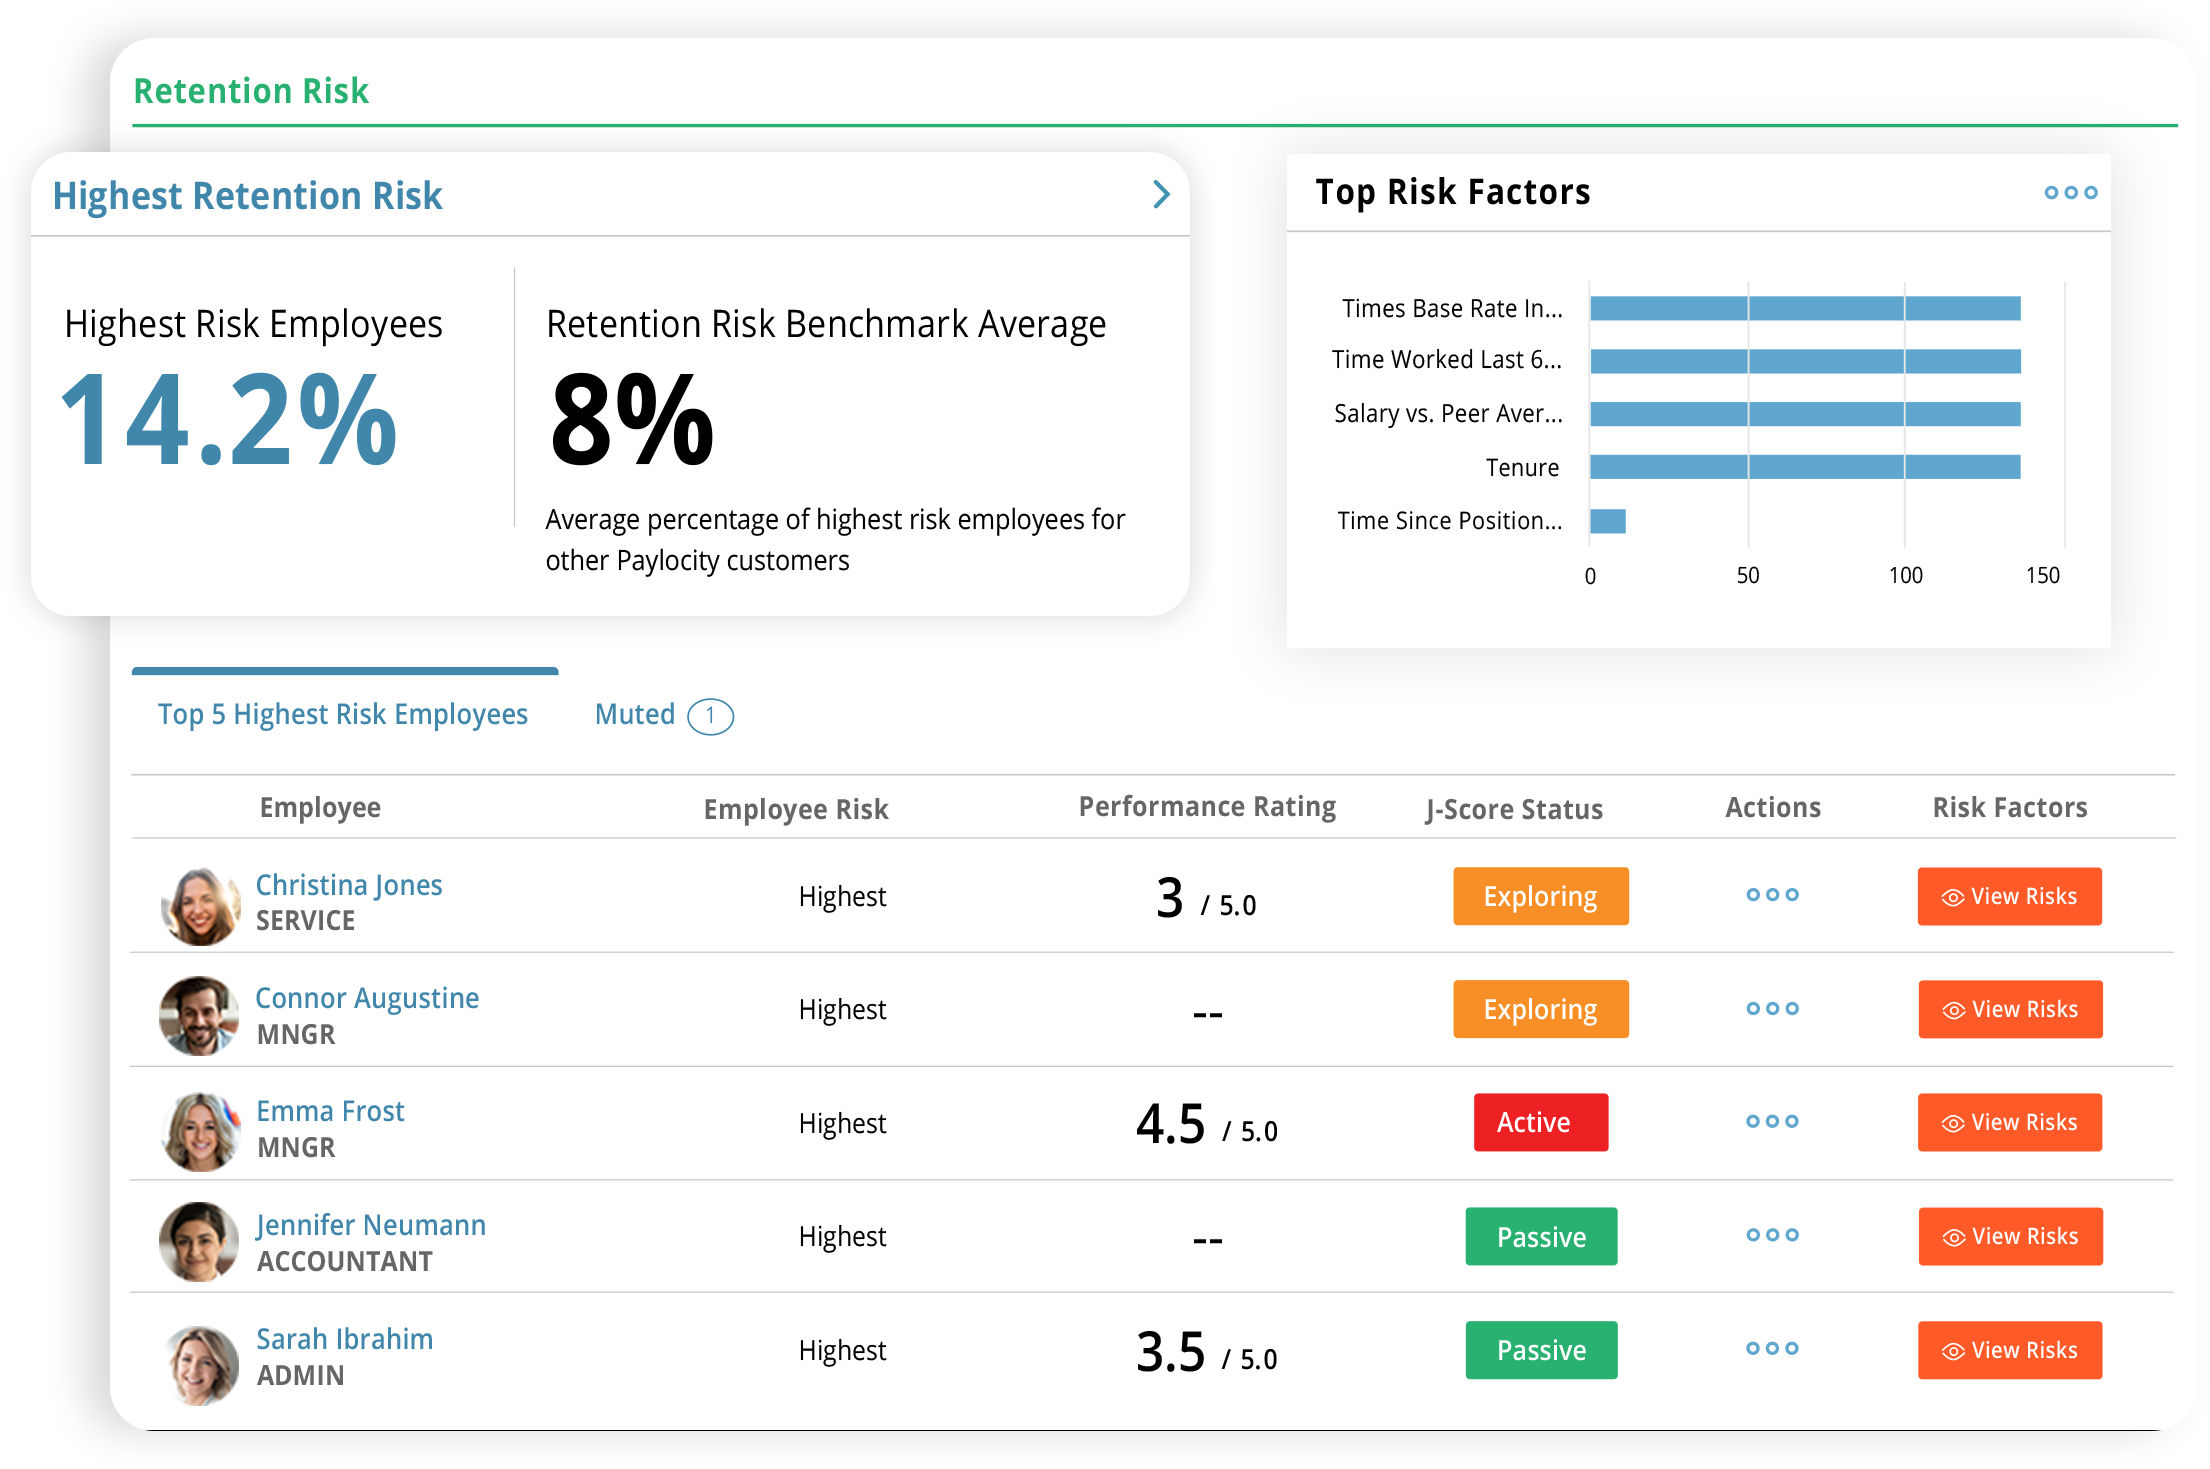Click the Tenure bar in chart

point(1804,467)
